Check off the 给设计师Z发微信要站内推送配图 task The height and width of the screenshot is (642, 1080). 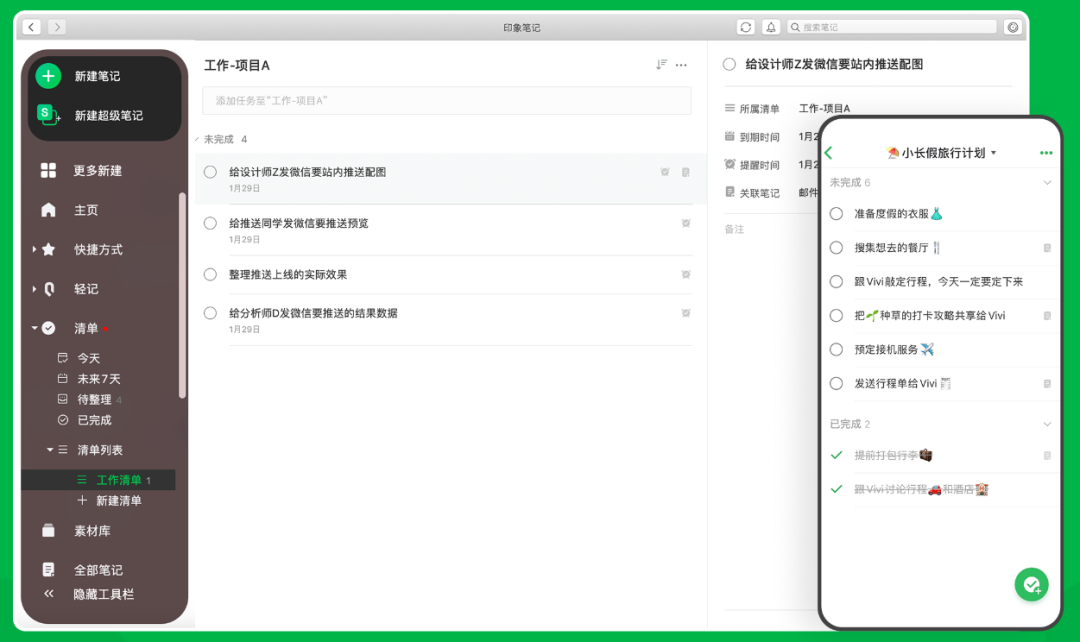pyautogui.click(x=209, y=172)
